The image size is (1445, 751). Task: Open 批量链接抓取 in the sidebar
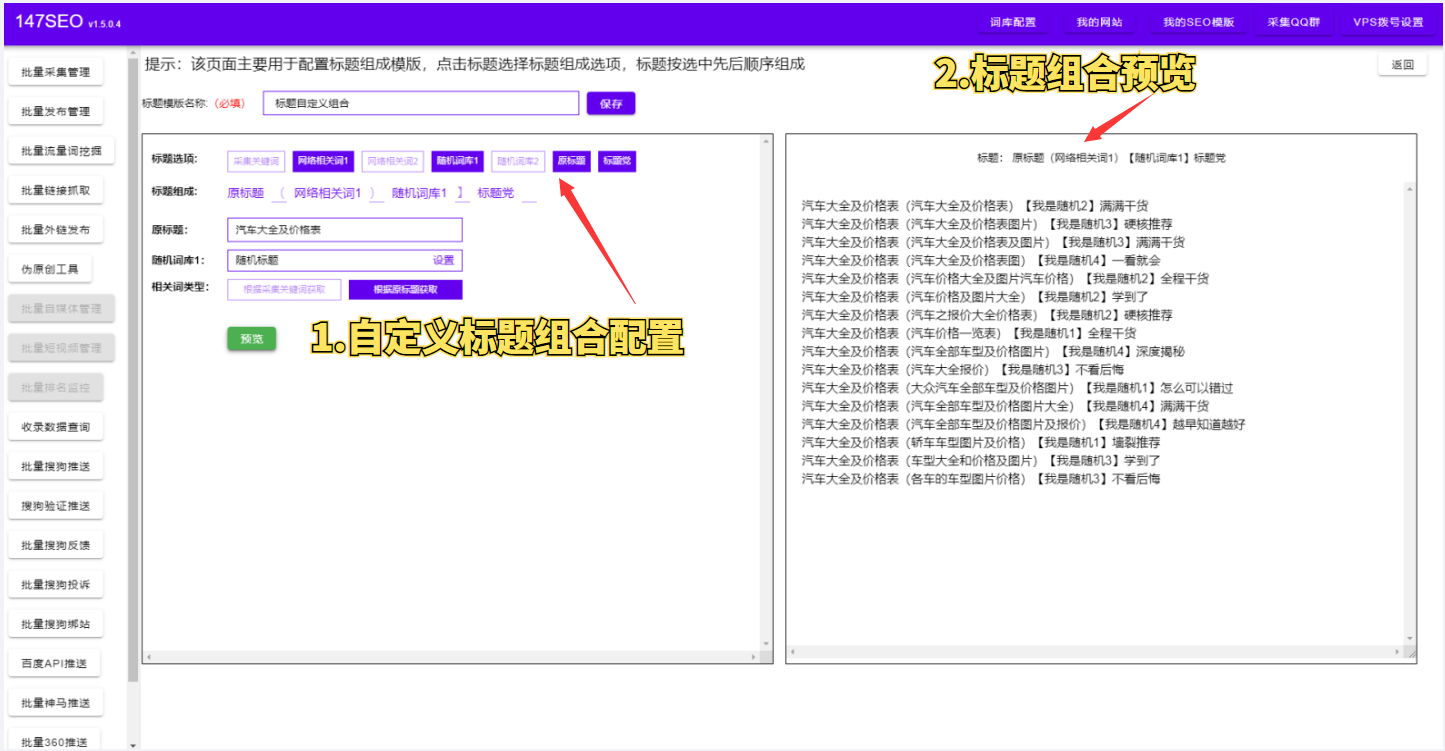55,191
